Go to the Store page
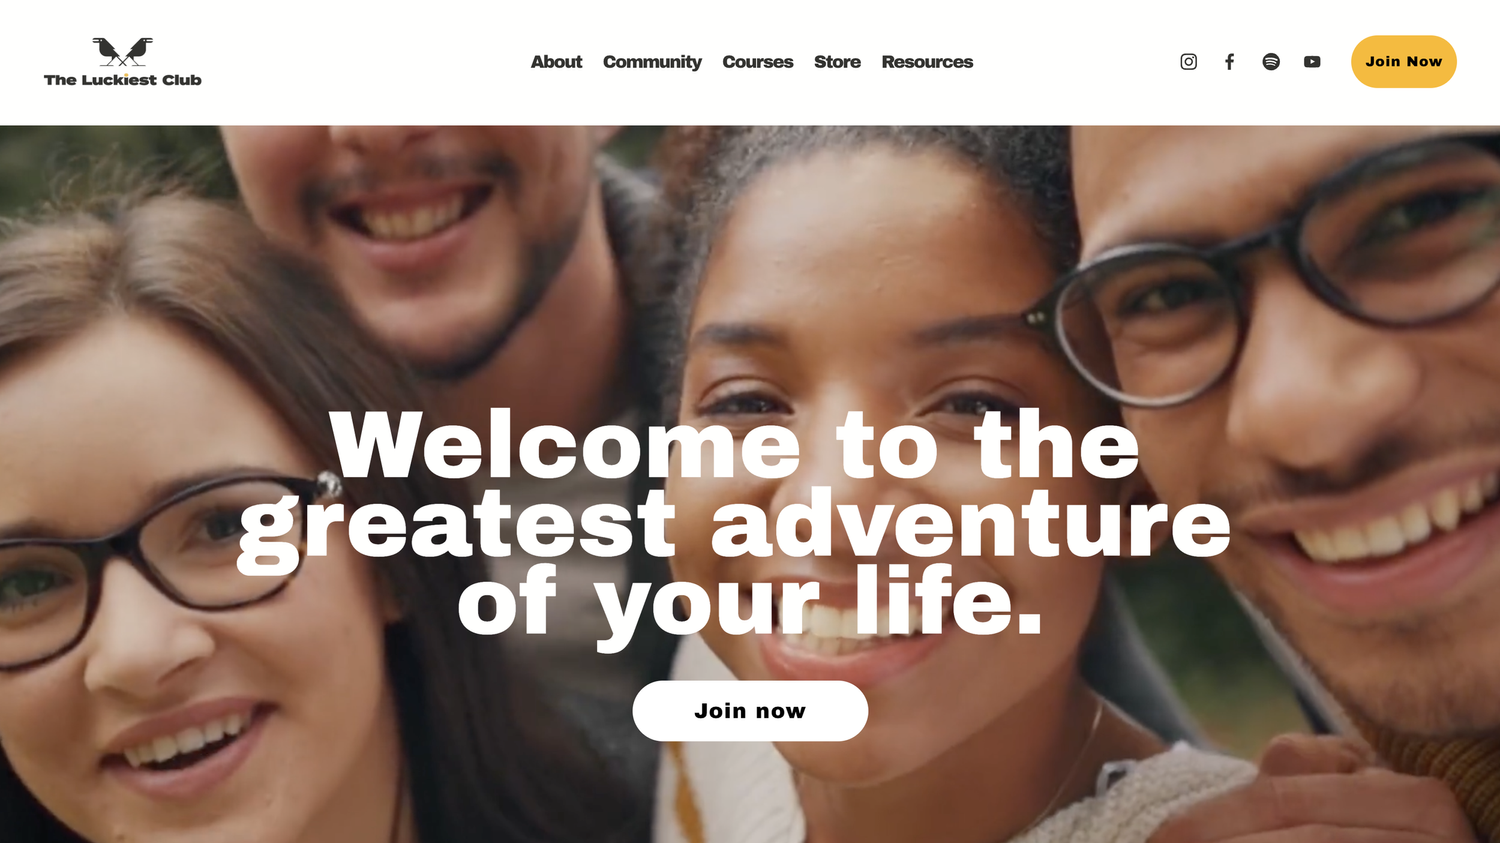 [x=837, y=62]
